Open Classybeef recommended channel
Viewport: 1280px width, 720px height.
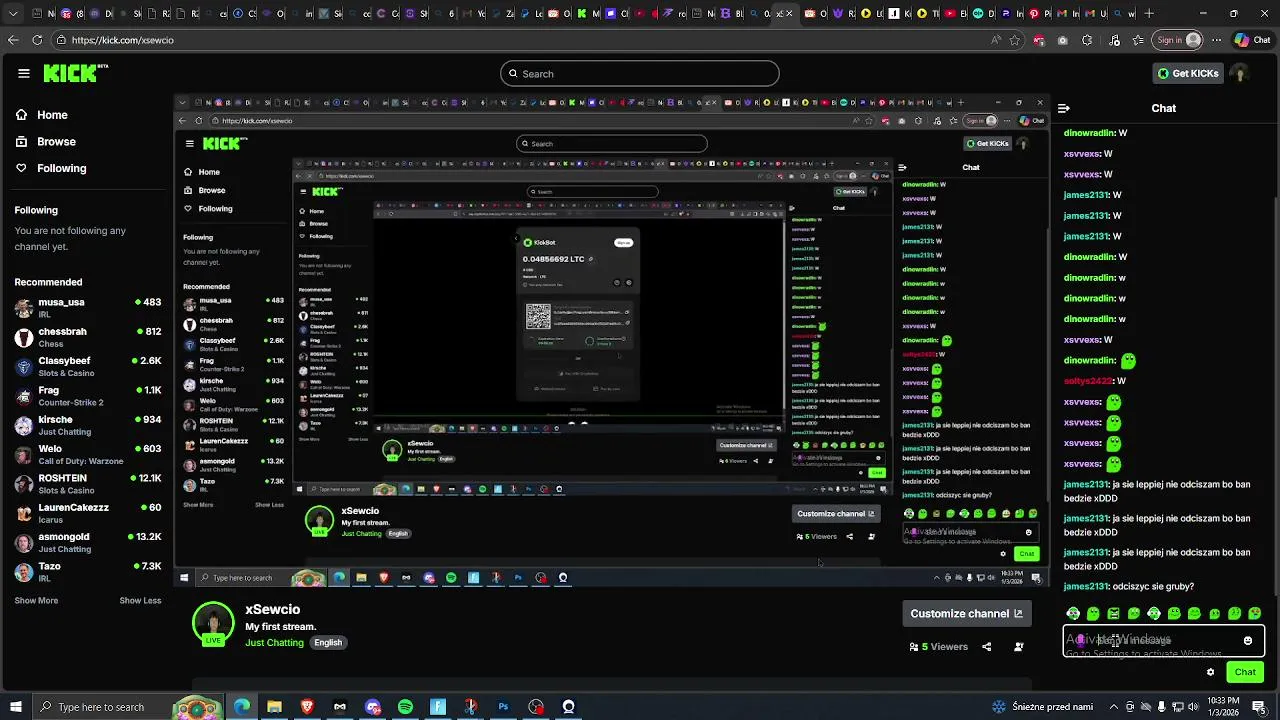click(88, 366)
